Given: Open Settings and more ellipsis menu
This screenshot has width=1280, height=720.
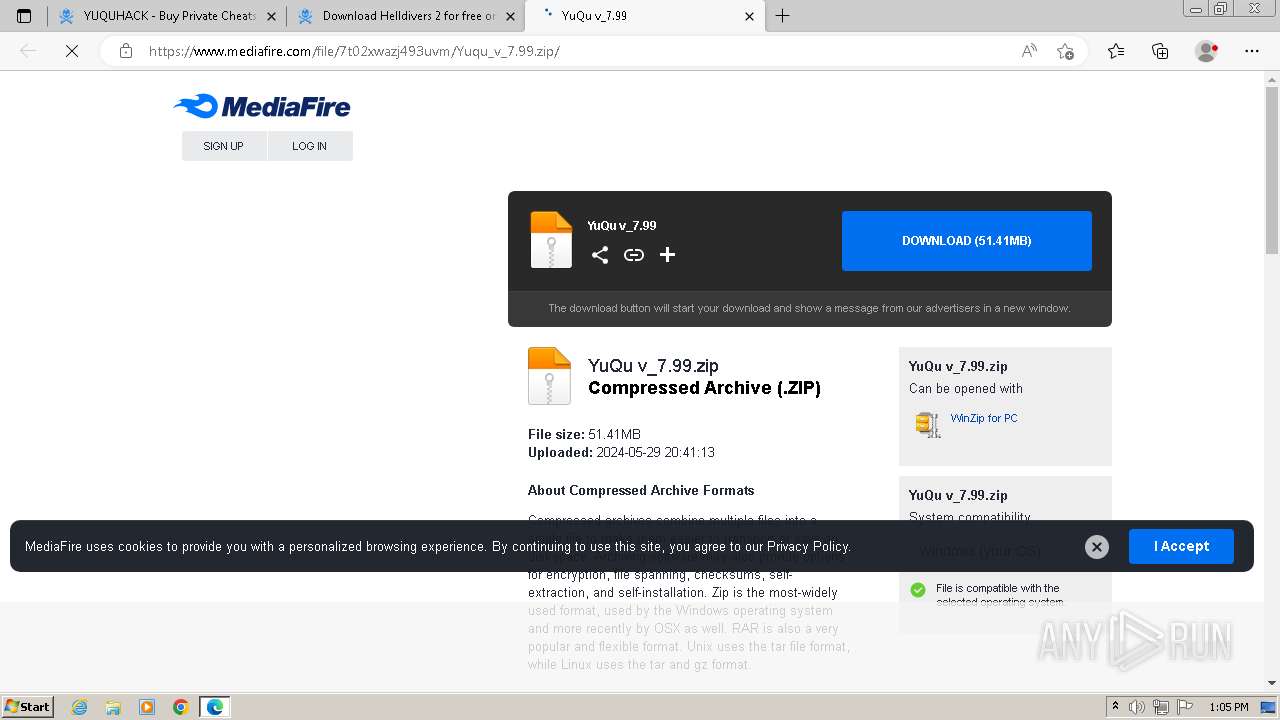Looking at the screenshot, I should 1252,51.
